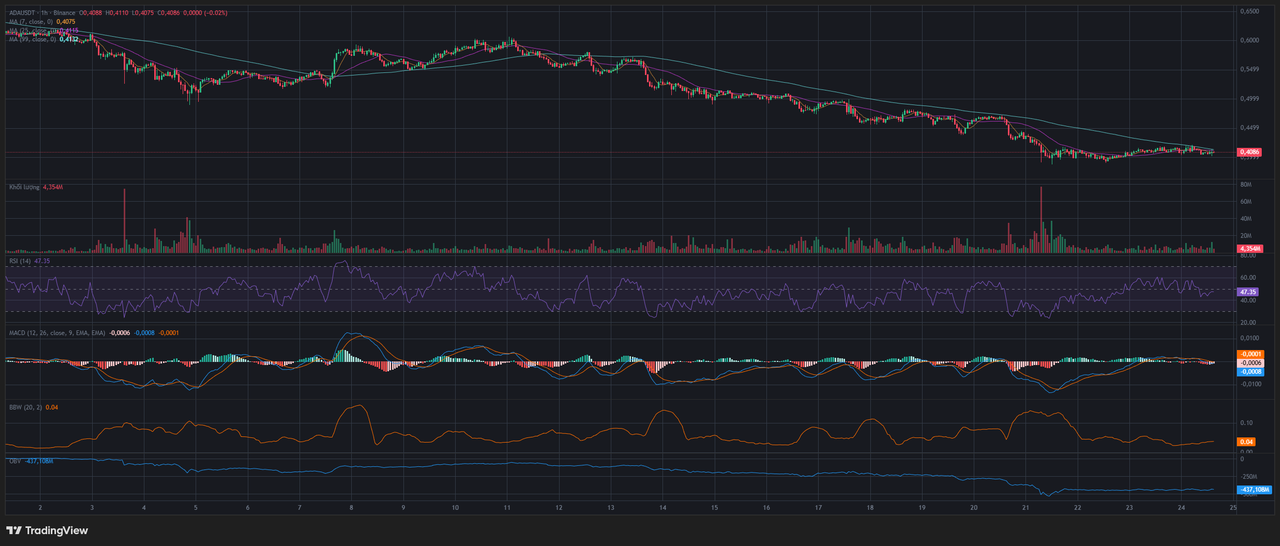Image resolution: width=1280 pixels, height=546 pixels.
Task: Click the OBV indicator label
Action: pyautogui.click(x=15, y=461)
